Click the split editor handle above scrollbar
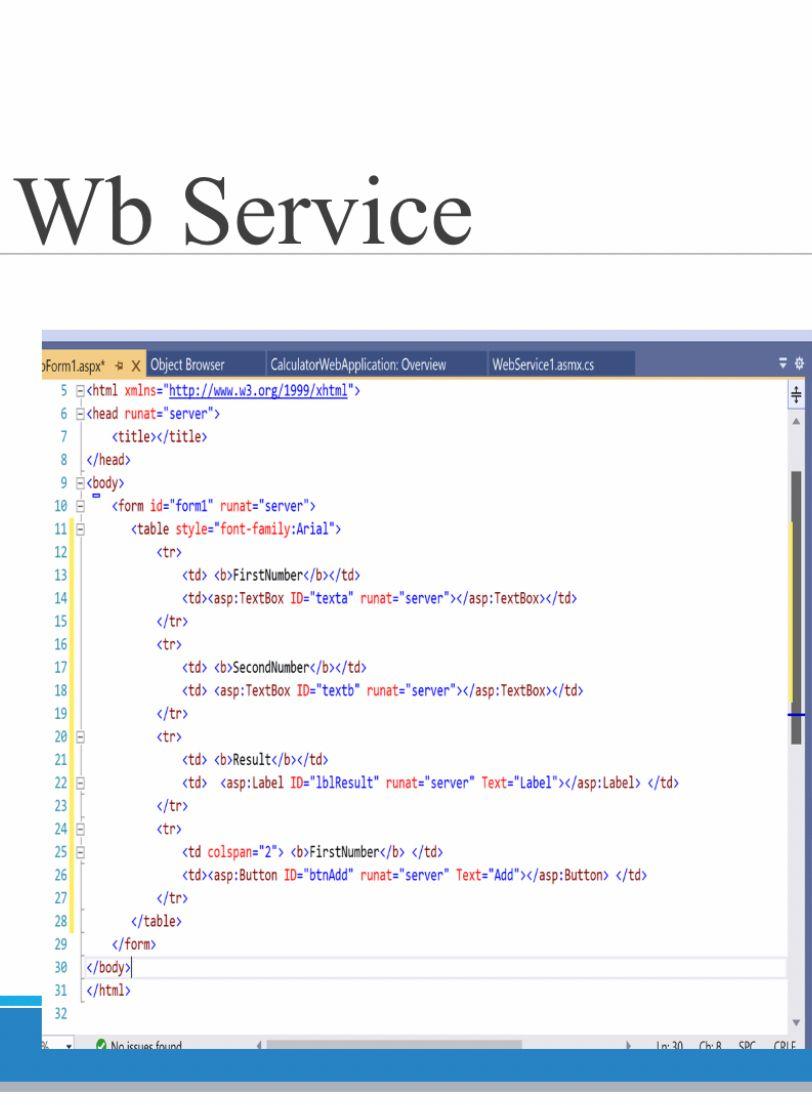This screenshot has height=1105, width=812. click(x=794, y=393)
